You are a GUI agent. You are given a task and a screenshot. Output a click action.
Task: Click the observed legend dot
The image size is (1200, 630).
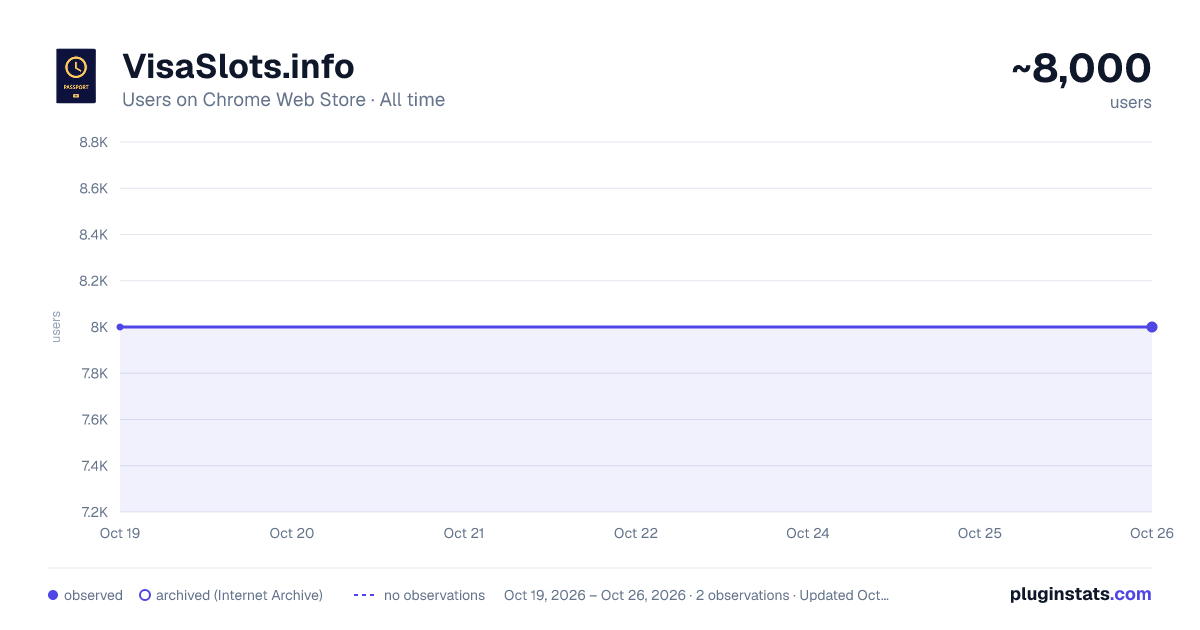pos(53,595)
